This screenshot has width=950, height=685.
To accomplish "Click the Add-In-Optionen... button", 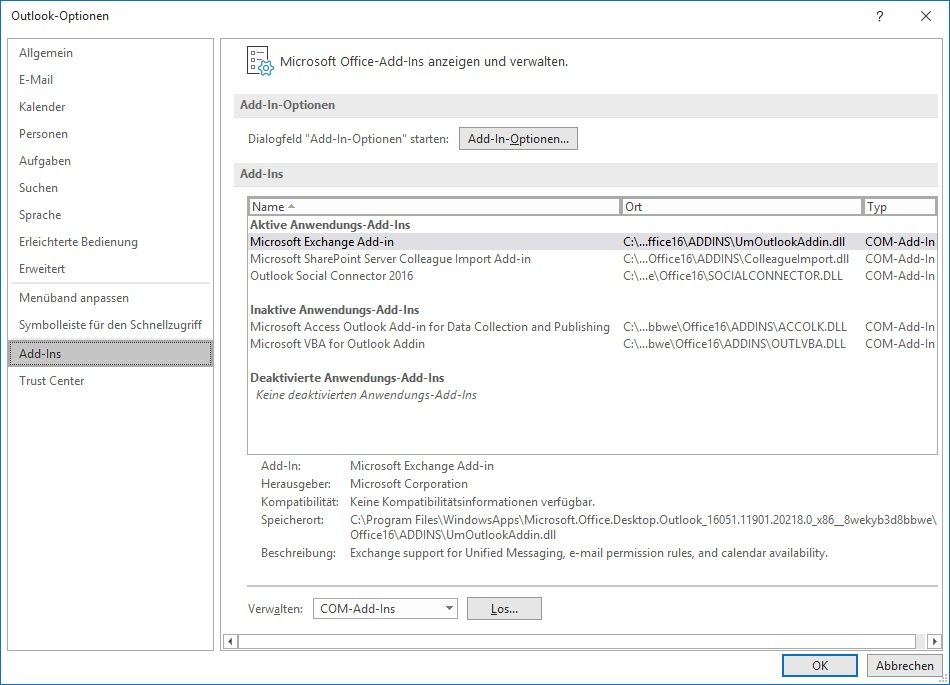I will [x=518, y=139].
